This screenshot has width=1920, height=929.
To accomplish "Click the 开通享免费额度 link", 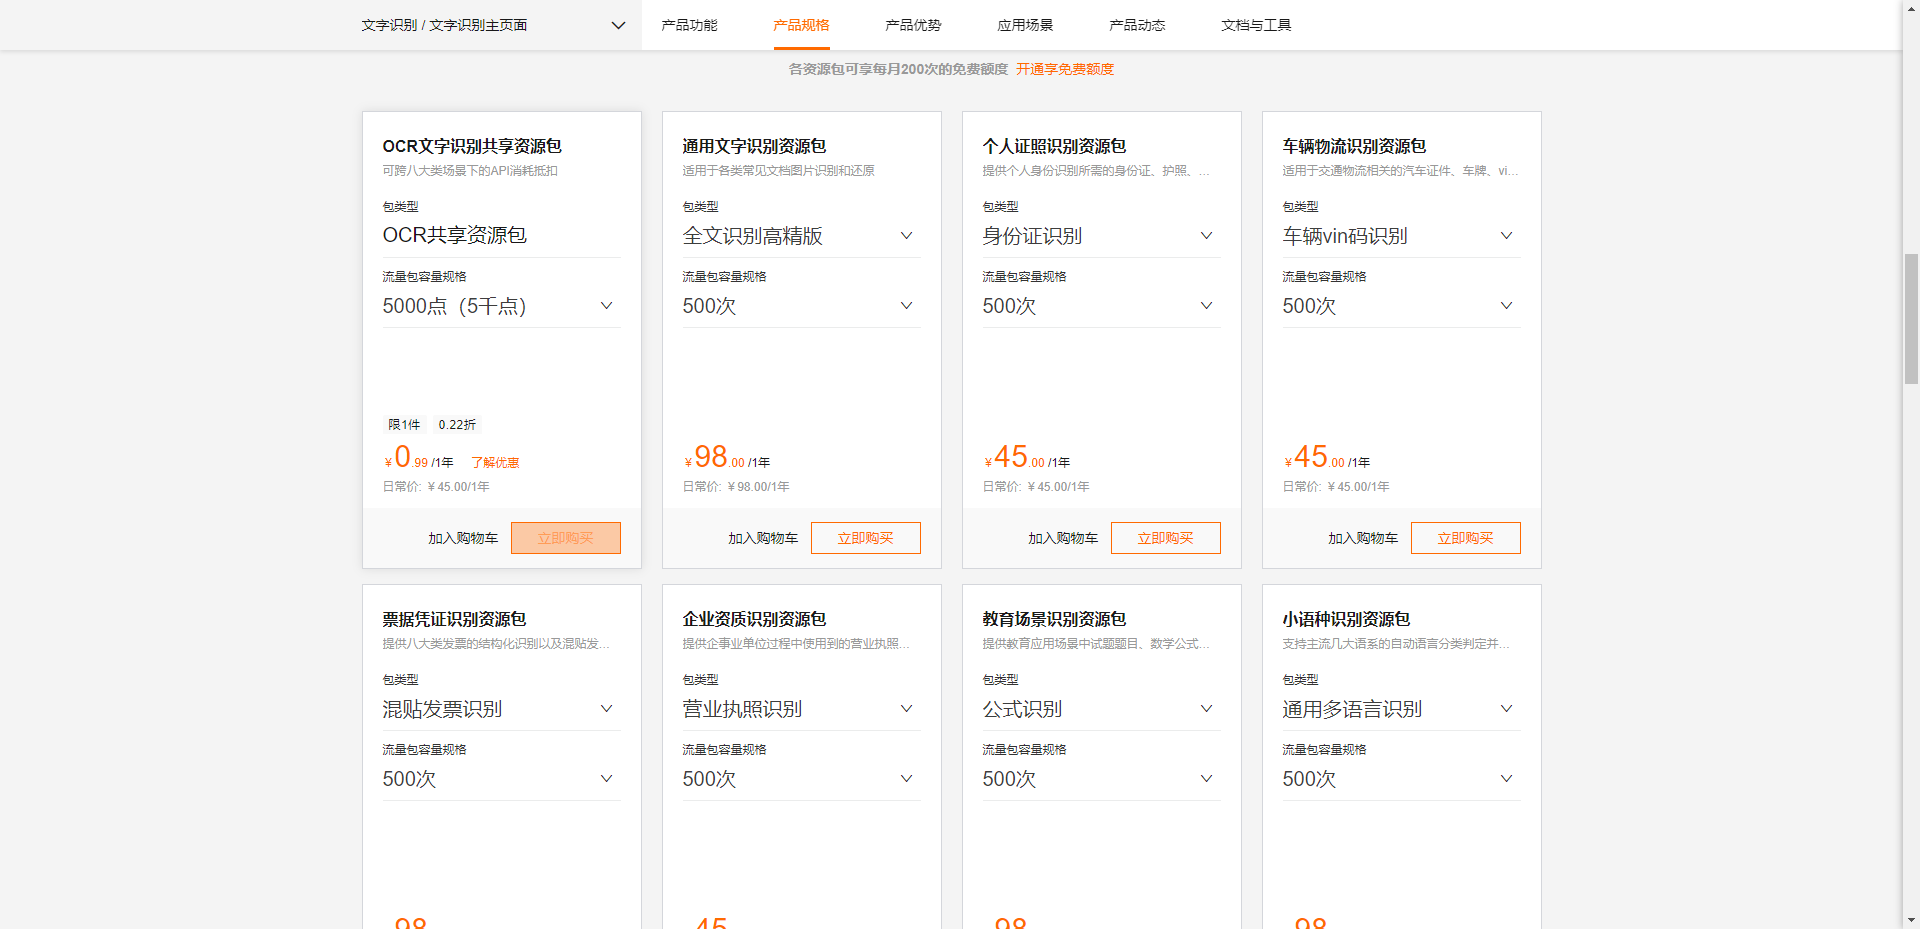I will click(1065, 69).
